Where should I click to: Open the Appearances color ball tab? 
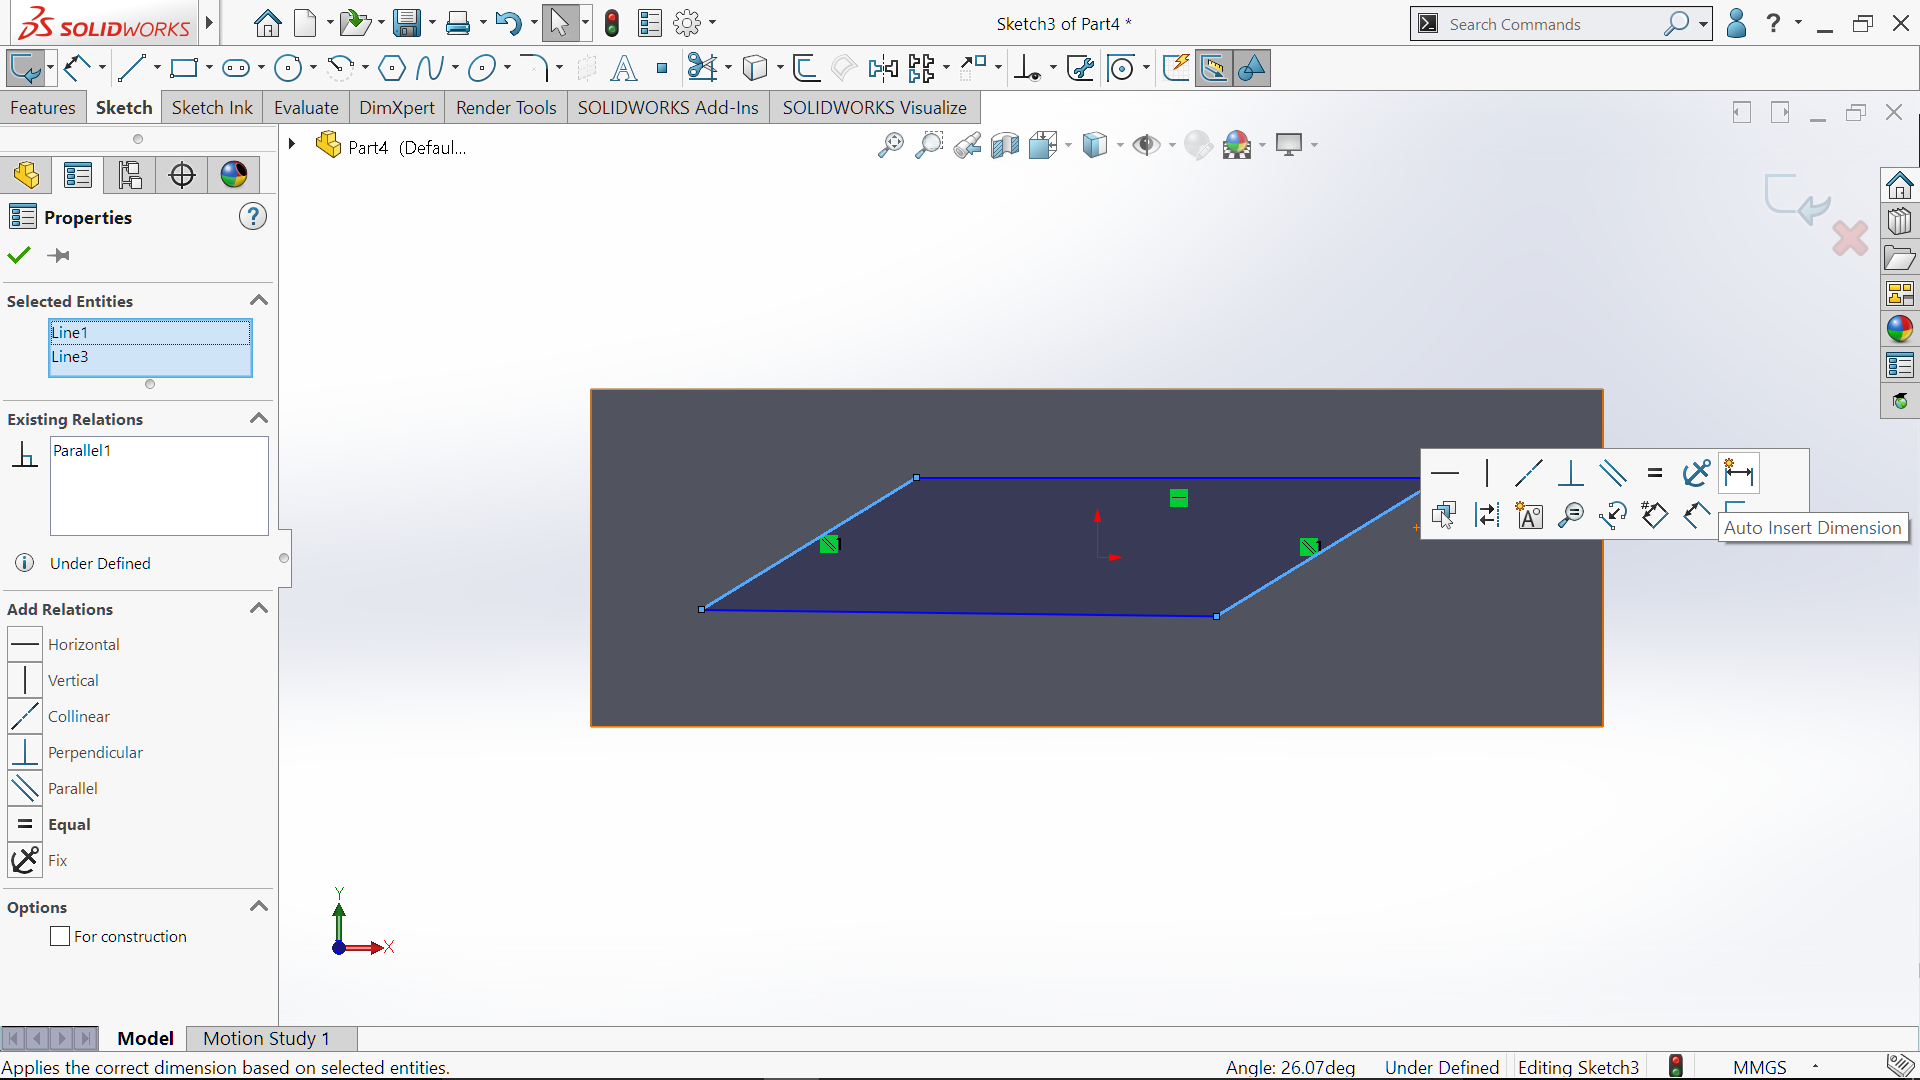click(233, 175)
